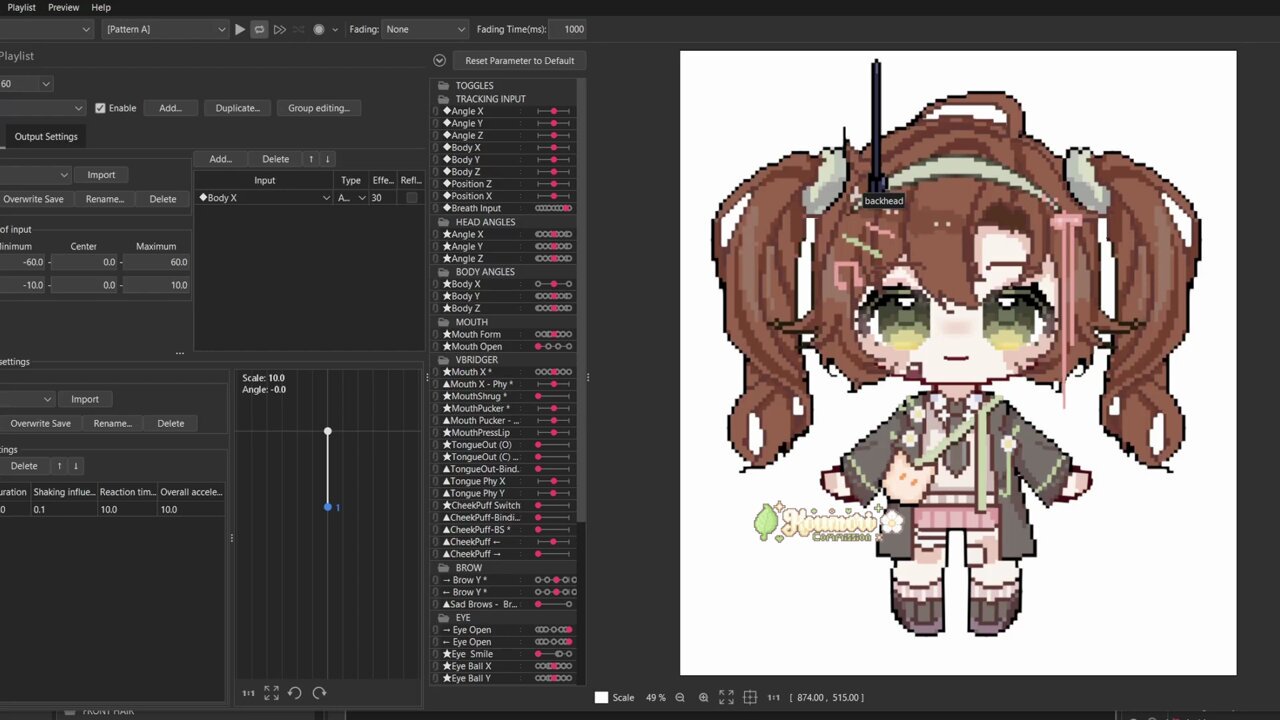The image size is (1280, 720).
Task: Play the selected Pattern A scene
Action: point(240,29)
